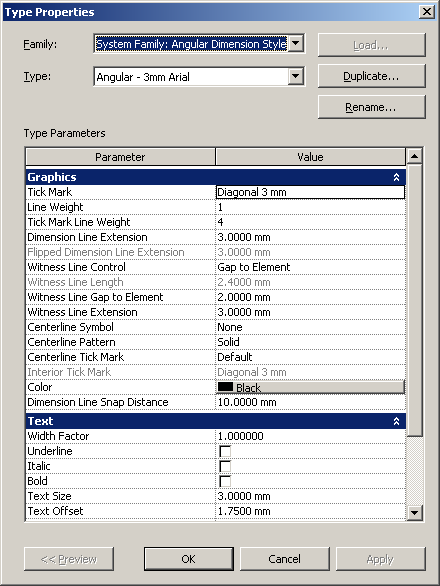Edit the Dimension Line Extension value
440x586 pixels.
click(x=310, y=237)
